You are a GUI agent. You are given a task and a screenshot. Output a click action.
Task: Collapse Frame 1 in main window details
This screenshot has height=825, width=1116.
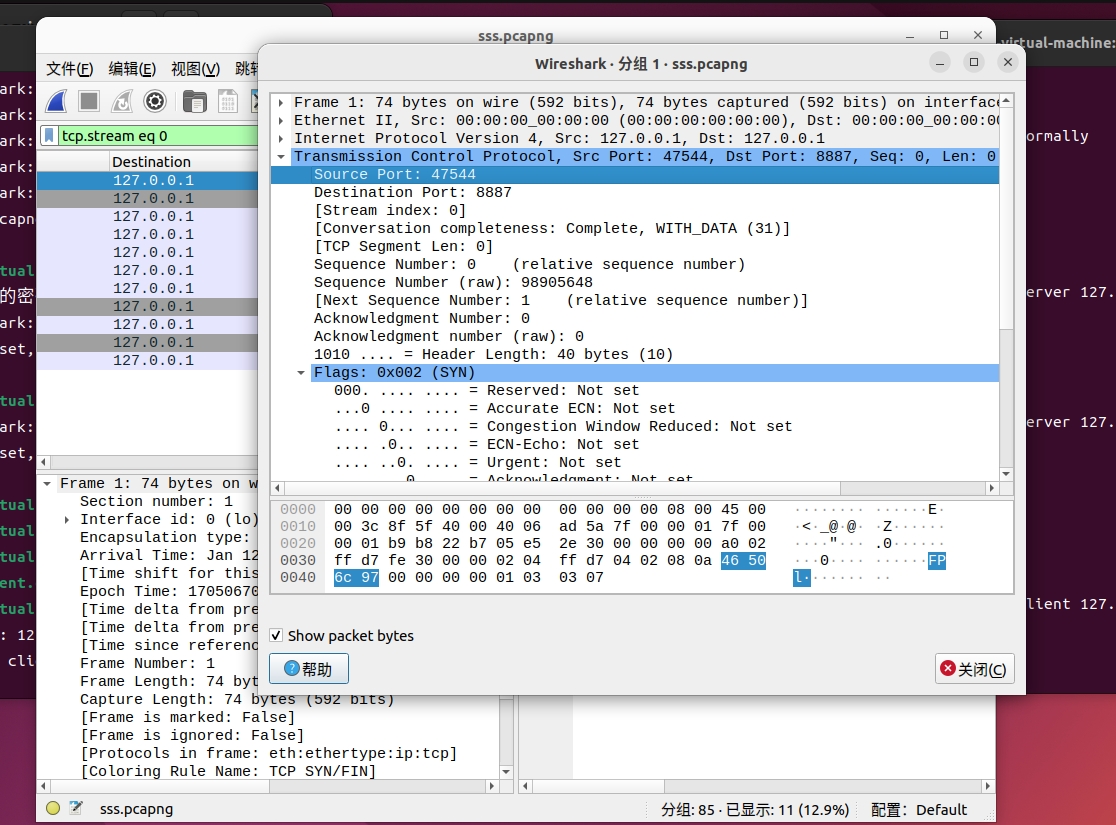click(x=47, y=483)
